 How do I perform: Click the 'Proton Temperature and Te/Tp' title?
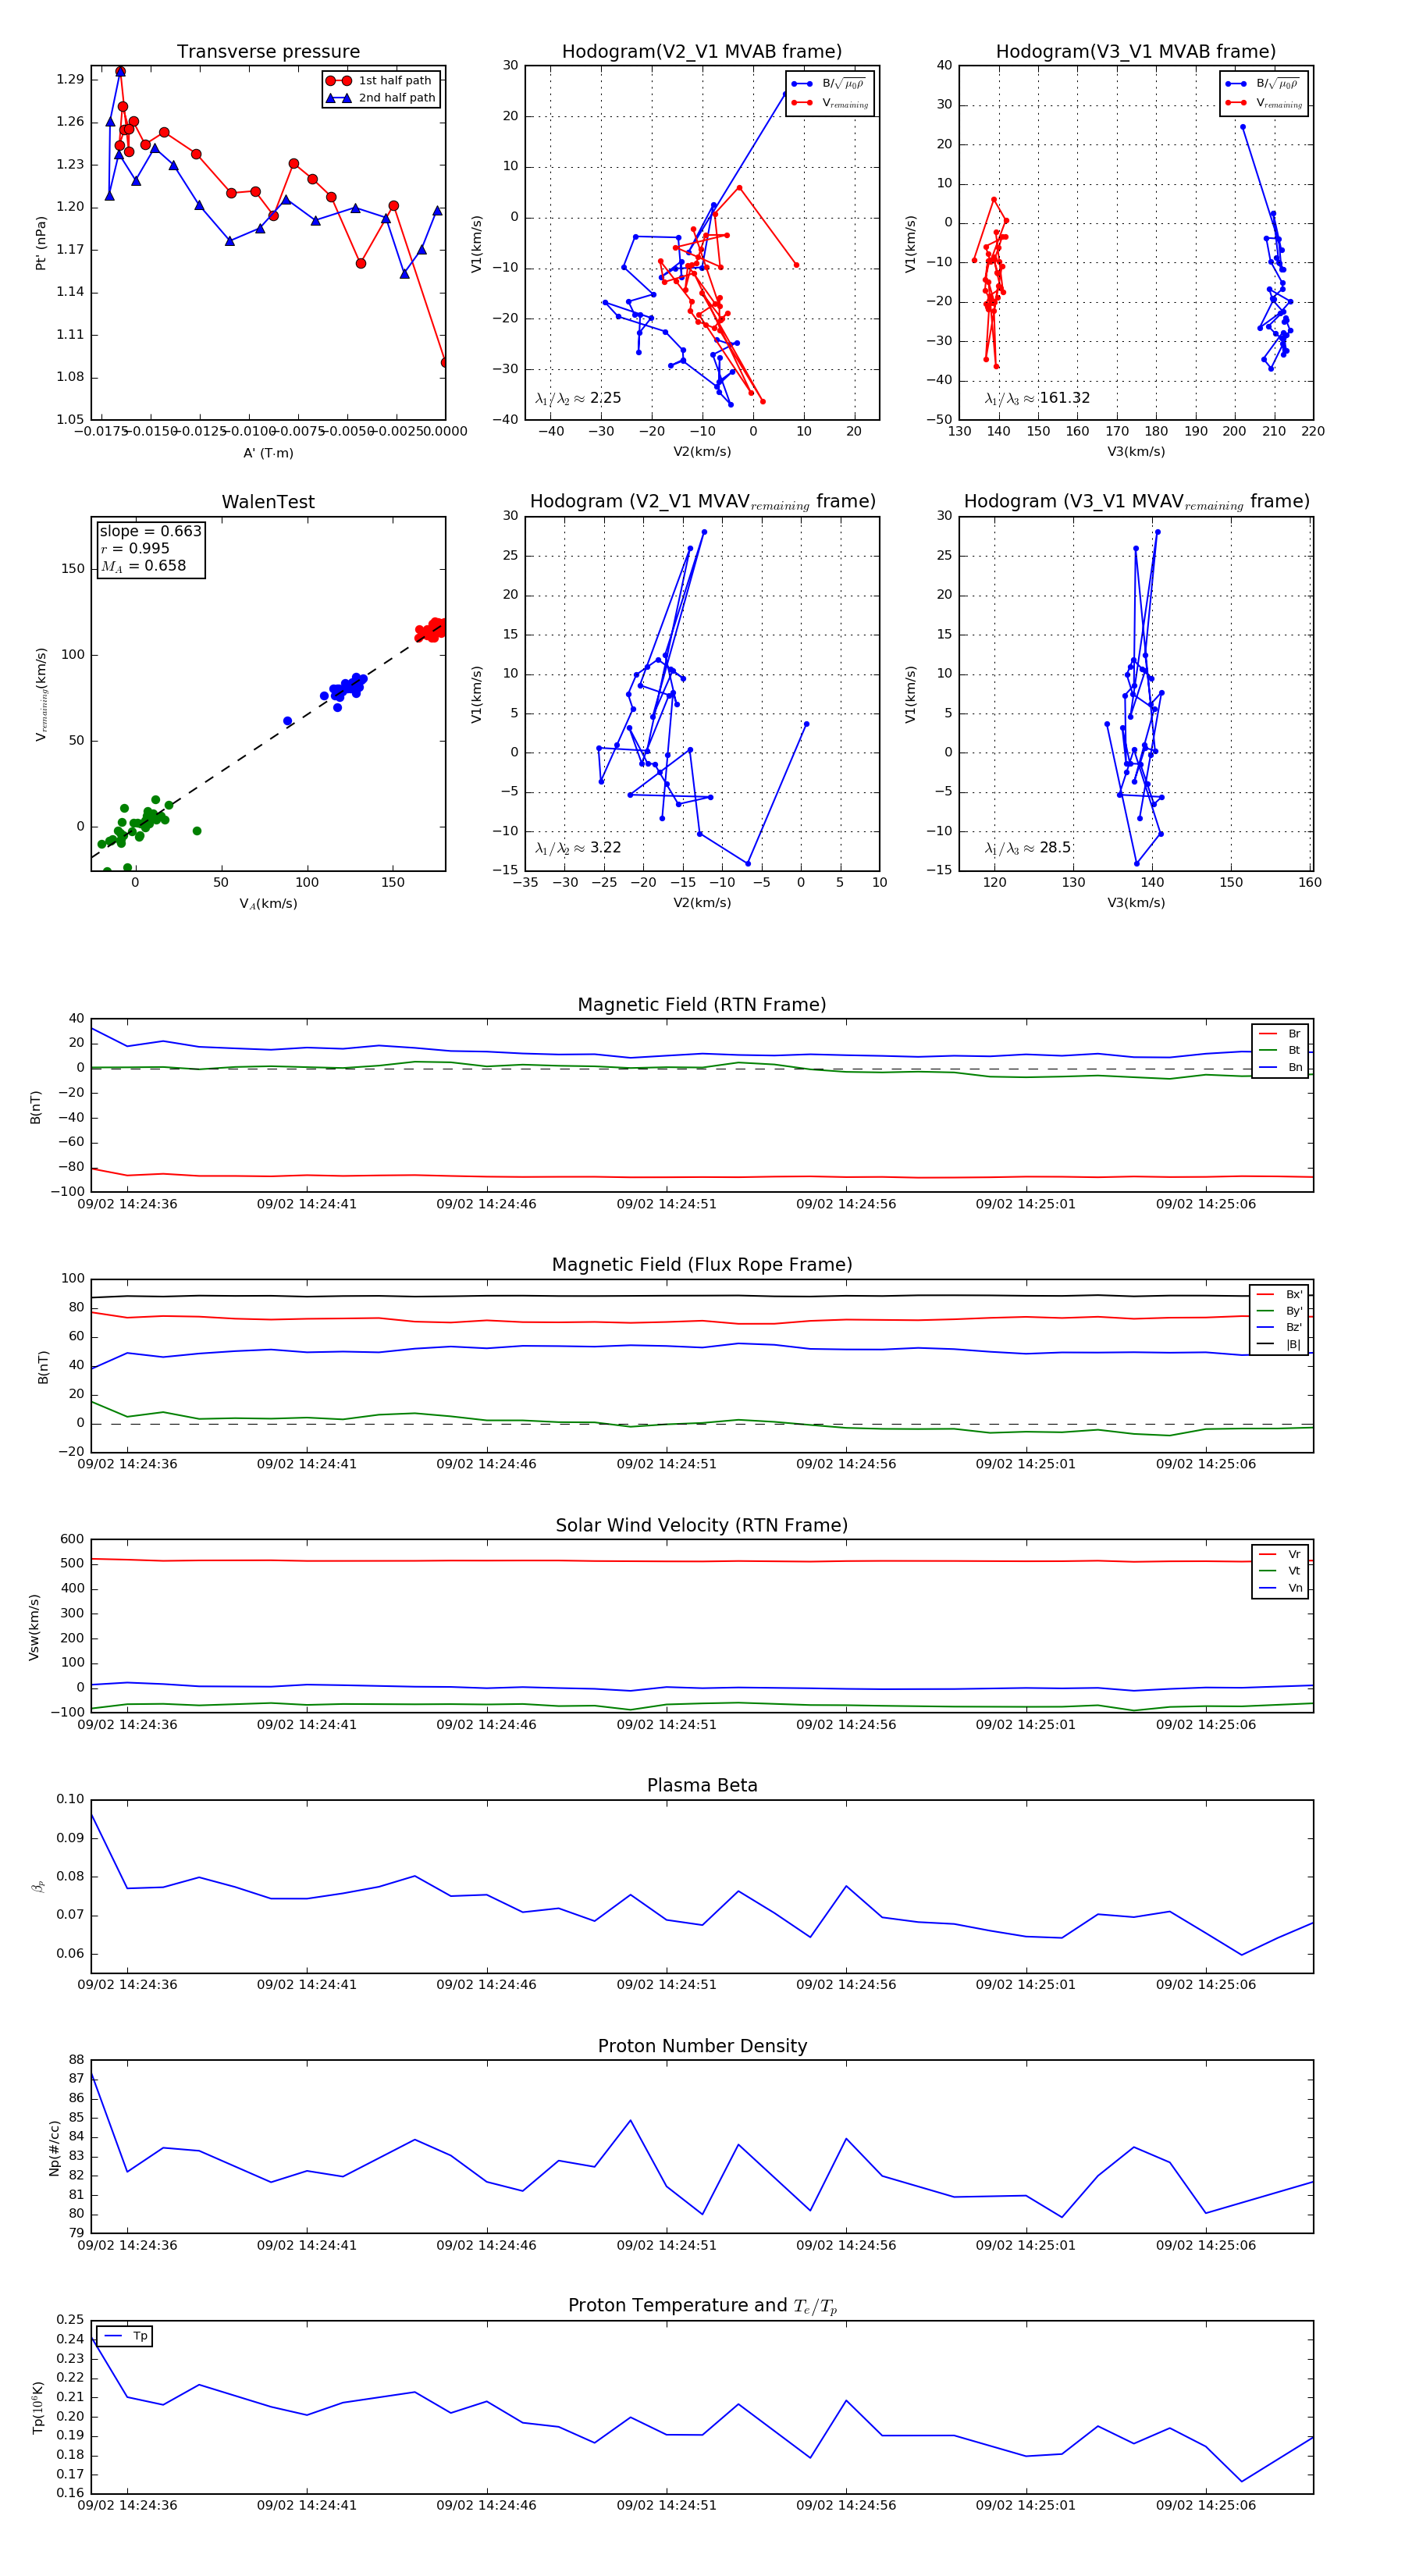click(x=702, y=2306)
